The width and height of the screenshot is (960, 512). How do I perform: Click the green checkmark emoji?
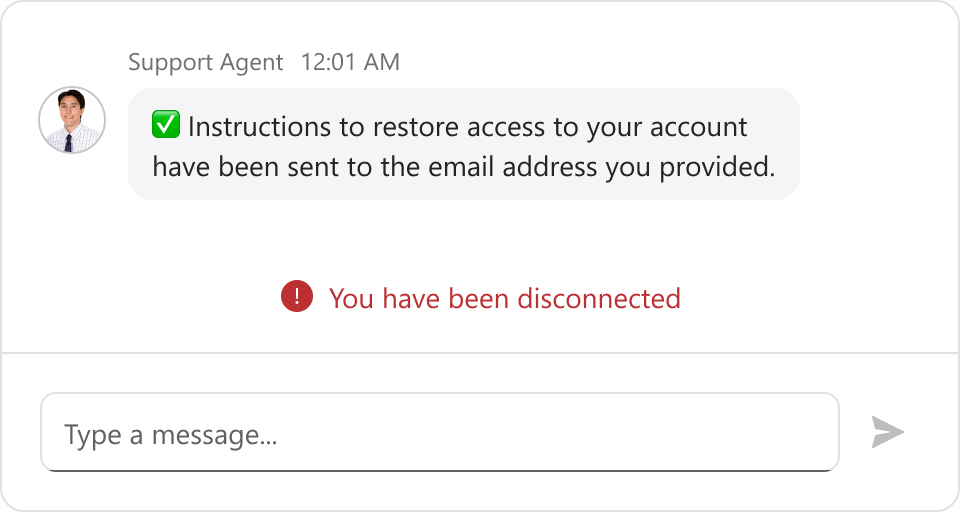tap(165, 126)
